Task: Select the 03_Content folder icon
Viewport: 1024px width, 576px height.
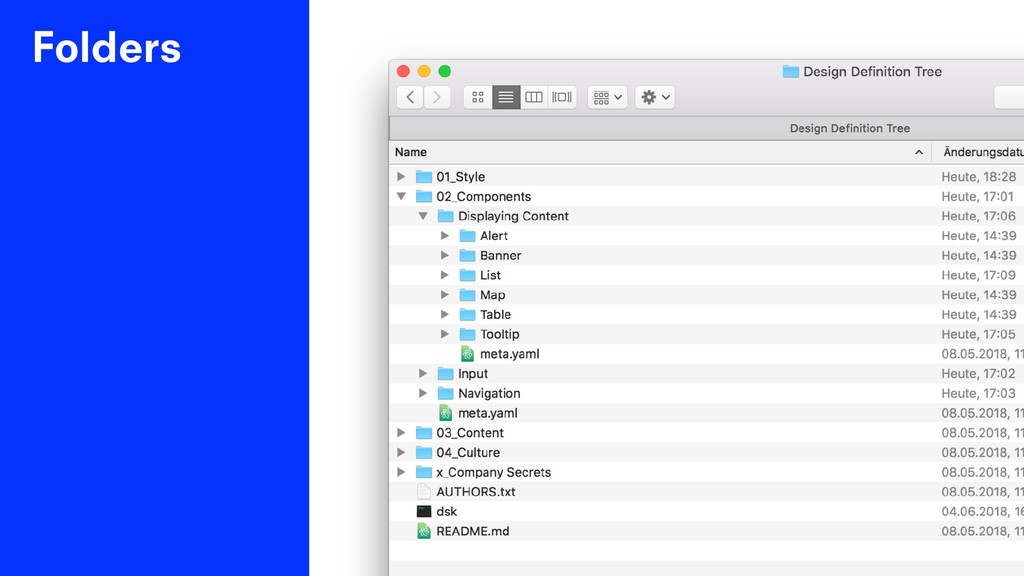Action: point(424,432)
